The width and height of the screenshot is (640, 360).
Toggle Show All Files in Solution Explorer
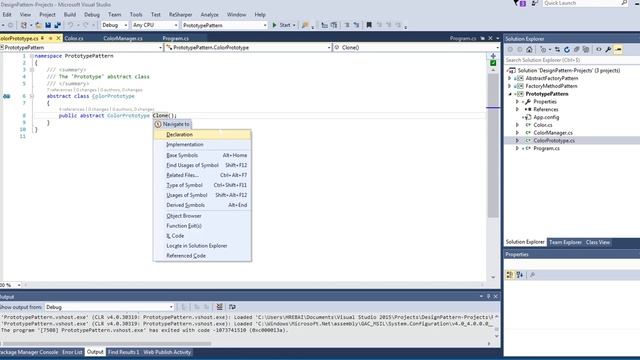(586, 50)
